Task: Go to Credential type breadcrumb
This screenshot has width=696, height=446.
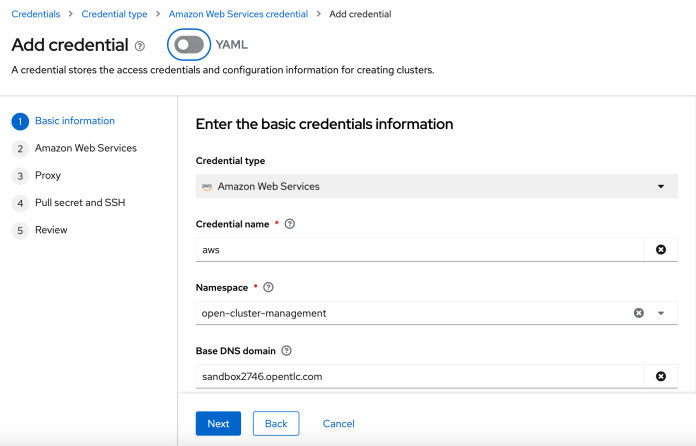Action: coord(114,14)
